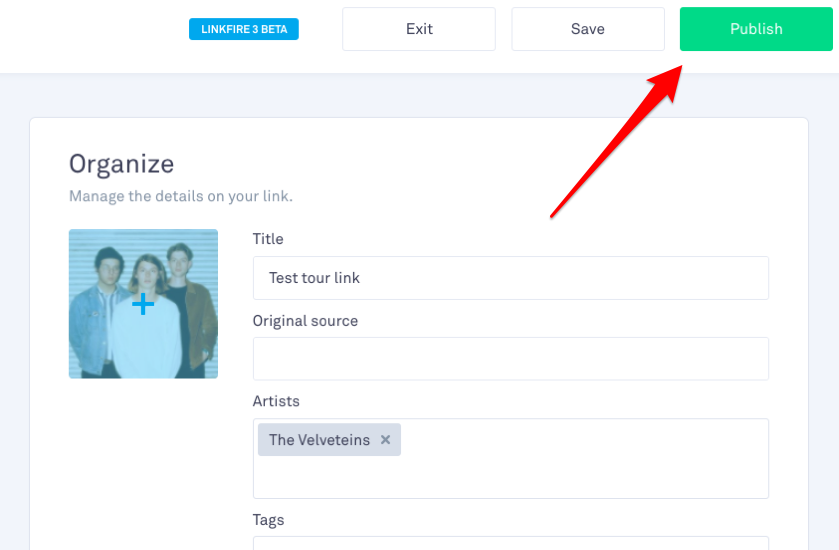
Task: Click the Original source label
Action: [x=306, y=320]
